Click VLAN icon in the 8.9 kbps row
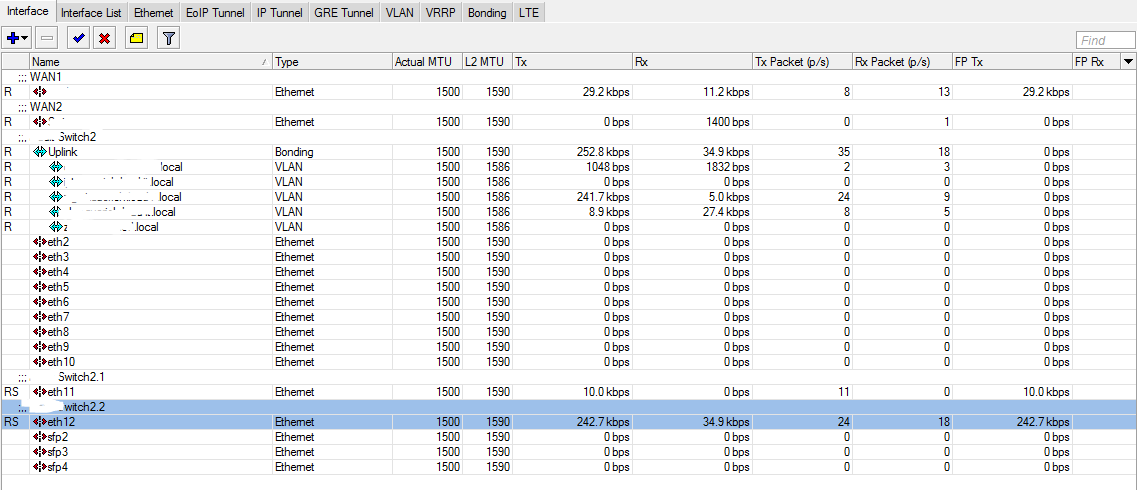This screenshot has width=1137, height=490. 56,212
